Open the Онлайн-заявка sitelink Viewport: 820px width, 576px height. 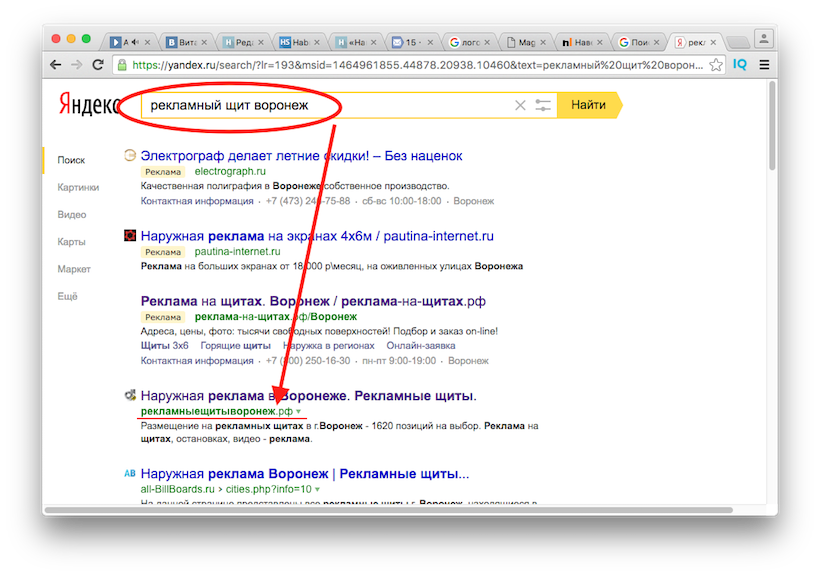(x=420, y=345)
